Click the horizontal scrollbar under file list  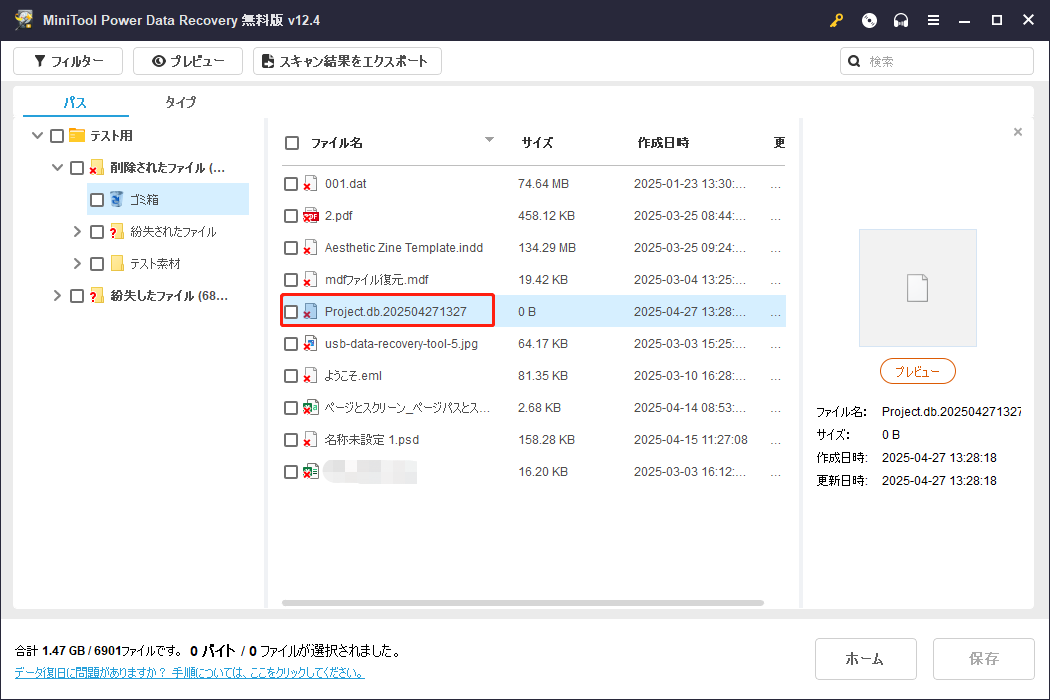(x=522, y=603)
